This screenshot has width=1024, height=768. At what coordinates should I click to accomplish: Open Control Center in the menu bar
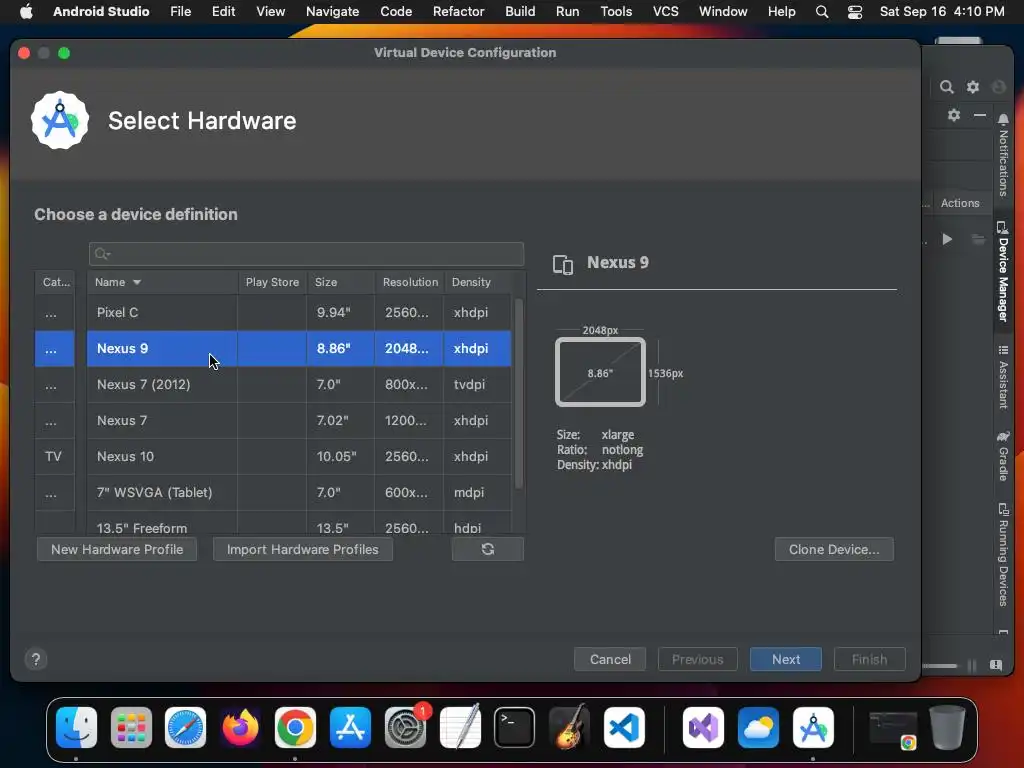tap(854, 12)
